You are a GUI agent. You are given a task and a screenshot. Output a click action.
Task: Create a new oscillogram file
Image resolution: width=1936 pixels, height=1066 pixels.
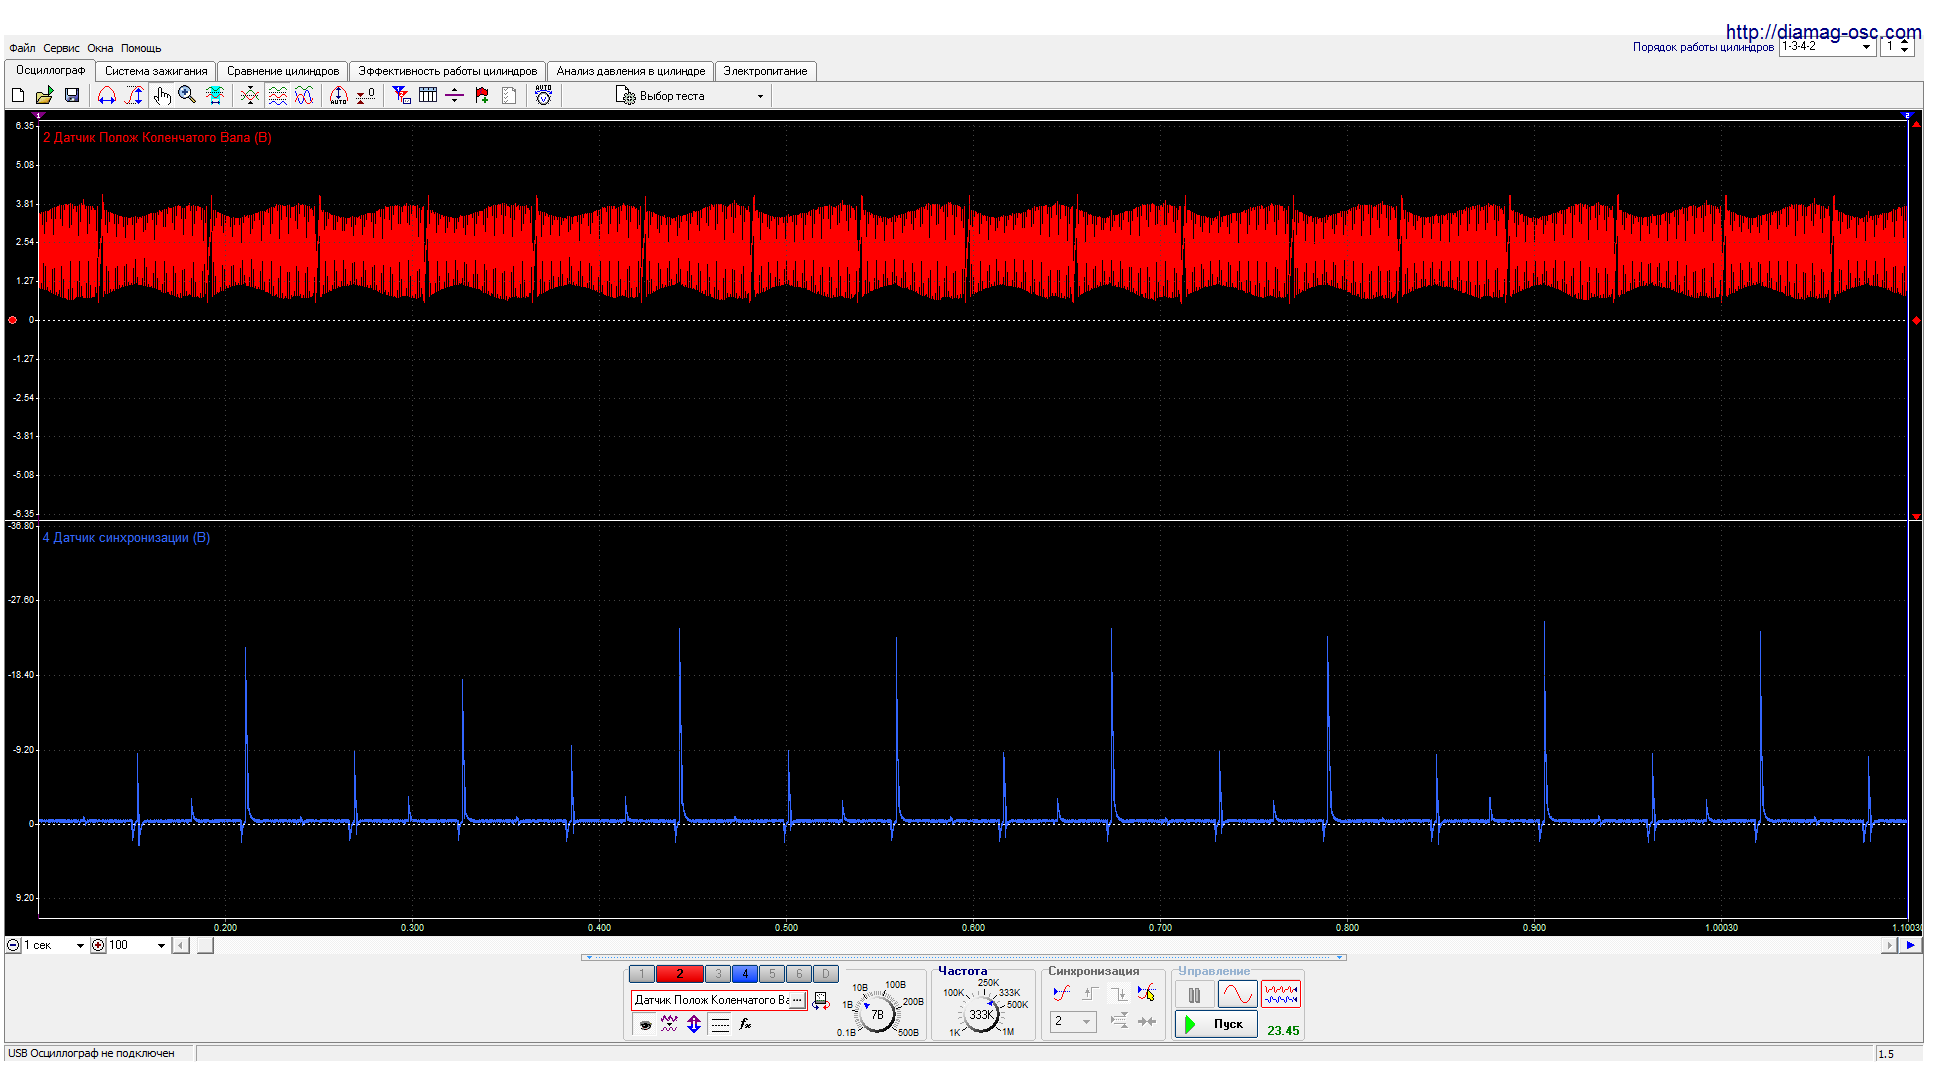click(18, 95)
